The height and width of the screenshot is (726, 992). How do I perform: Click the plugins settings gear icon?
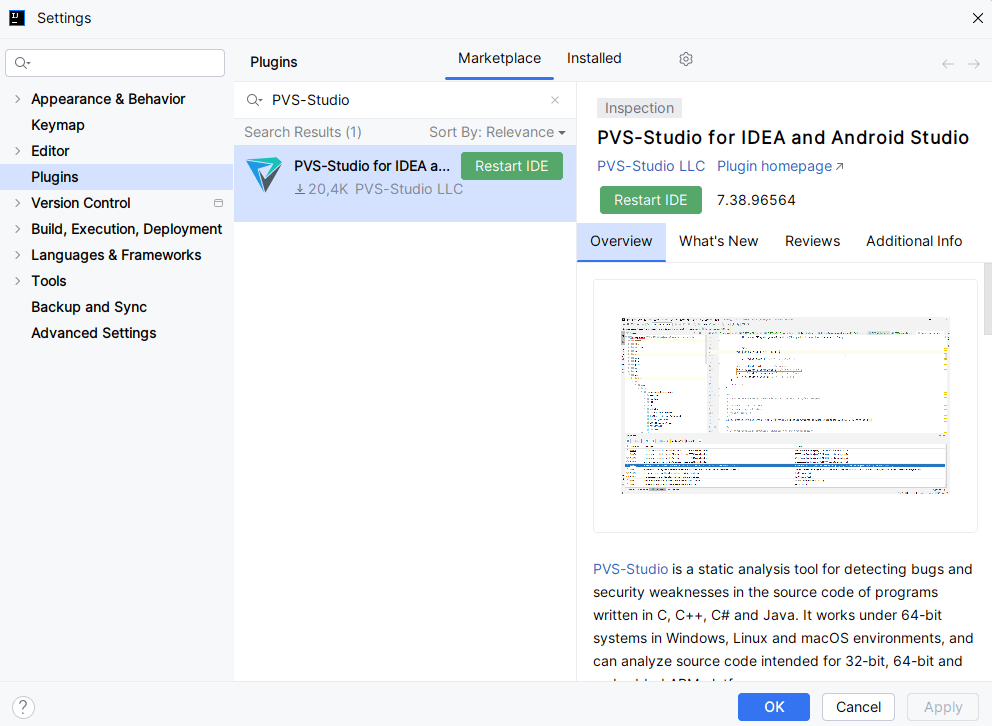(686, 59)
